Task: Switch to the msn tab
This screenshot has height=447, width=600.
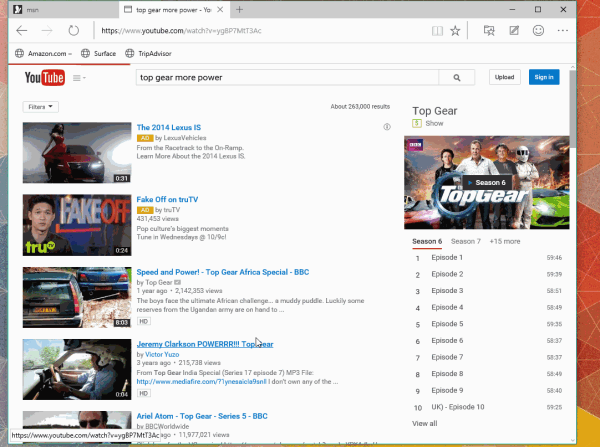Action: point(63,10)
